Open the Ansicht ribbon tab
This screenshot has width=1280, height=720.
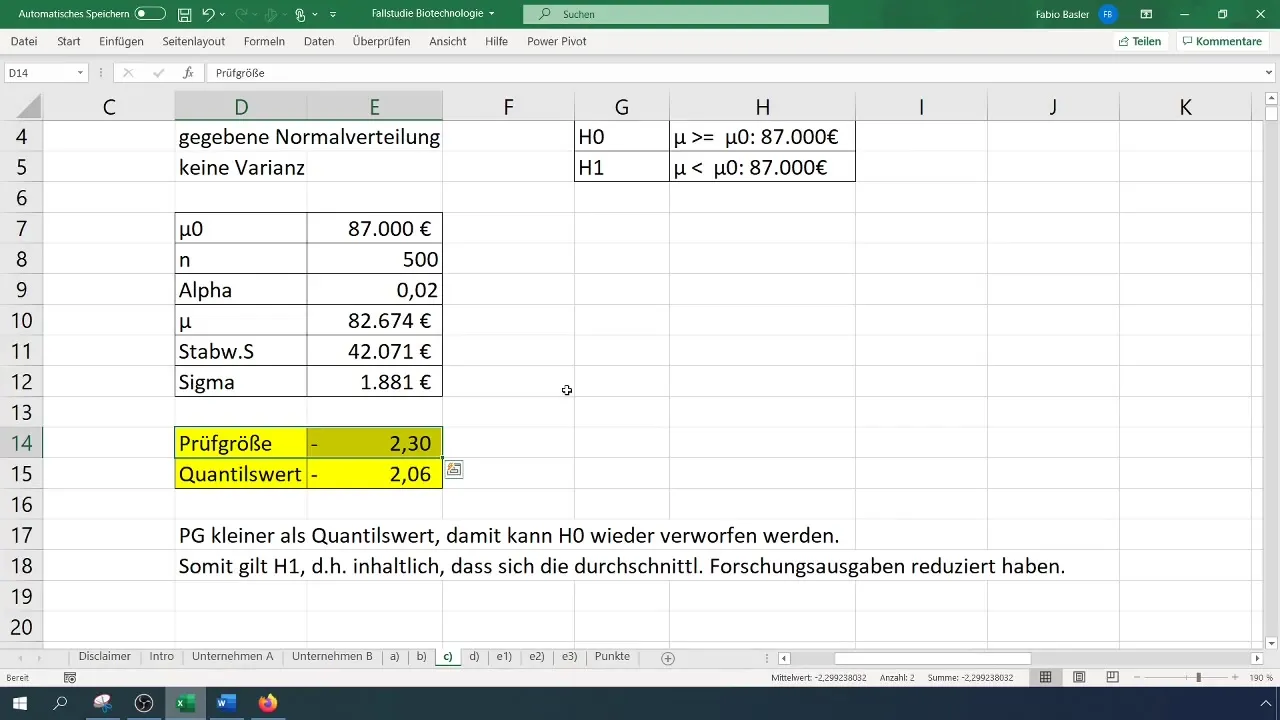[448, 42]
